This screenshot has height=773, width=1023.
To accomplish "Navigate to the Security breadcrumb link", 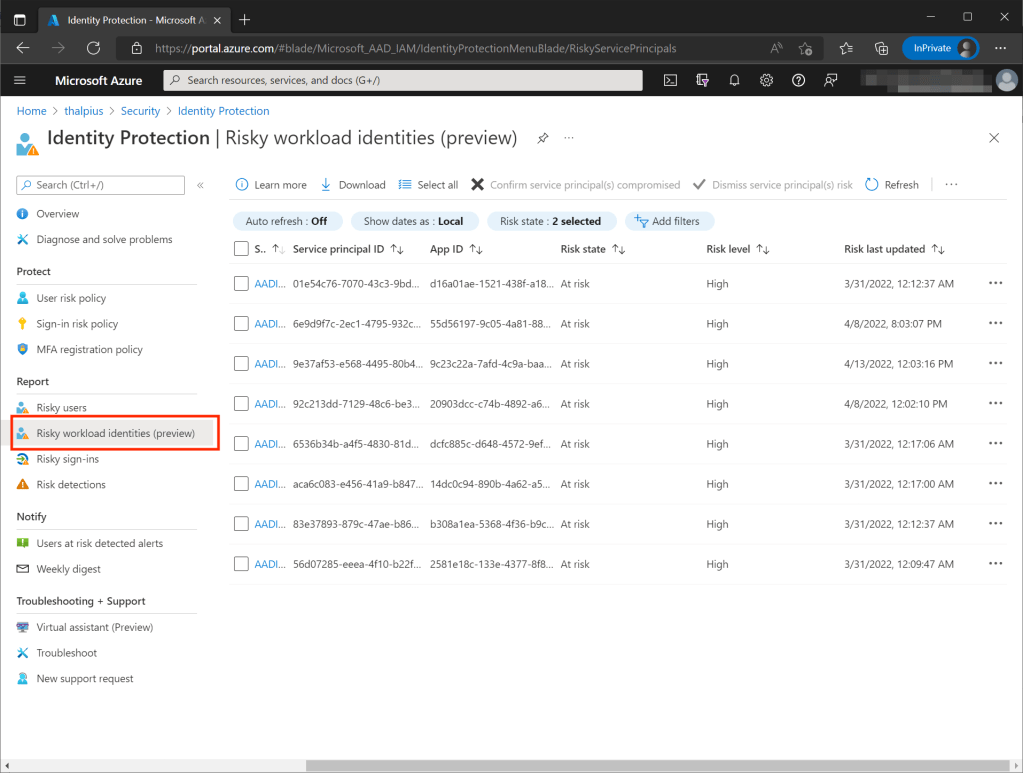I will tap(140, 111).
